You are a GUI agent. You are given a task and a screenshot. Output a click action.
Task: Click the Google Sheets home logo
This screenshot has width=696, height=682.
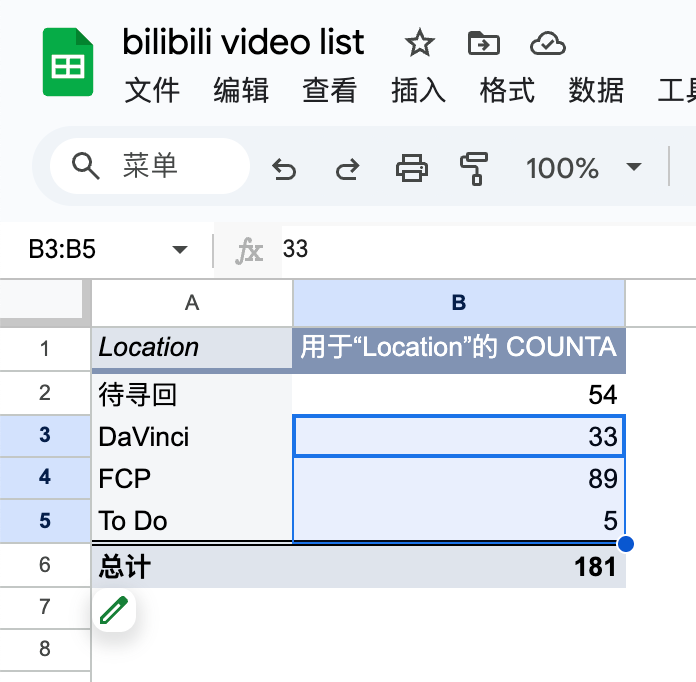pos(68,62)
